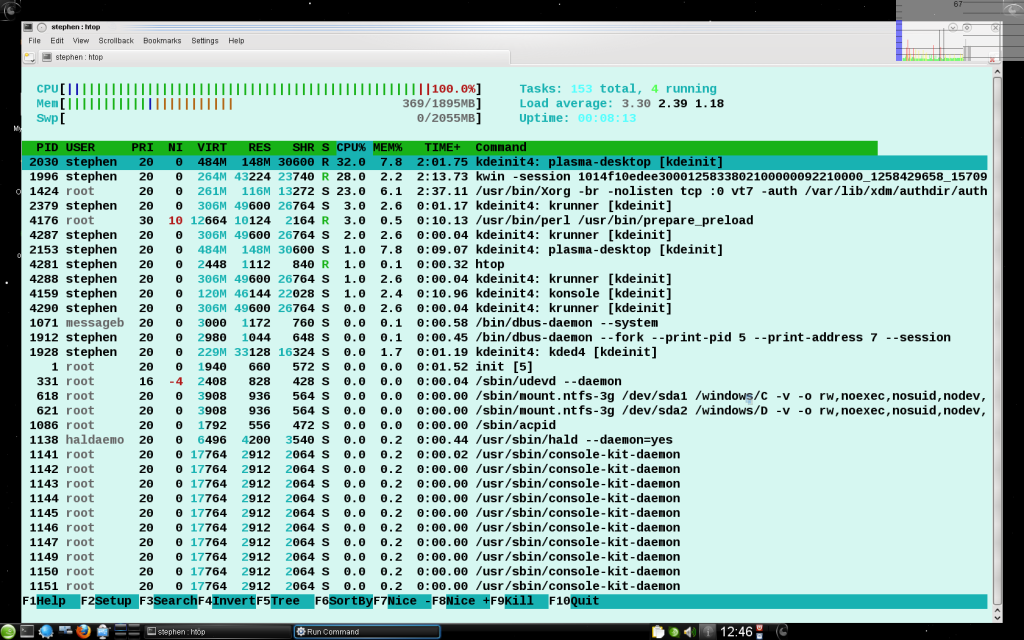Open the View menu
The width and height of the screenshot is (1024, 640).
pos(80,40)
